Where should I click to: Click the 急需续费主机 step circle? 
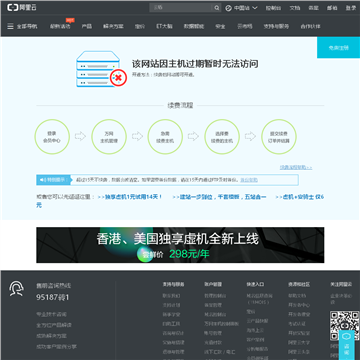[x=165, y=137]
